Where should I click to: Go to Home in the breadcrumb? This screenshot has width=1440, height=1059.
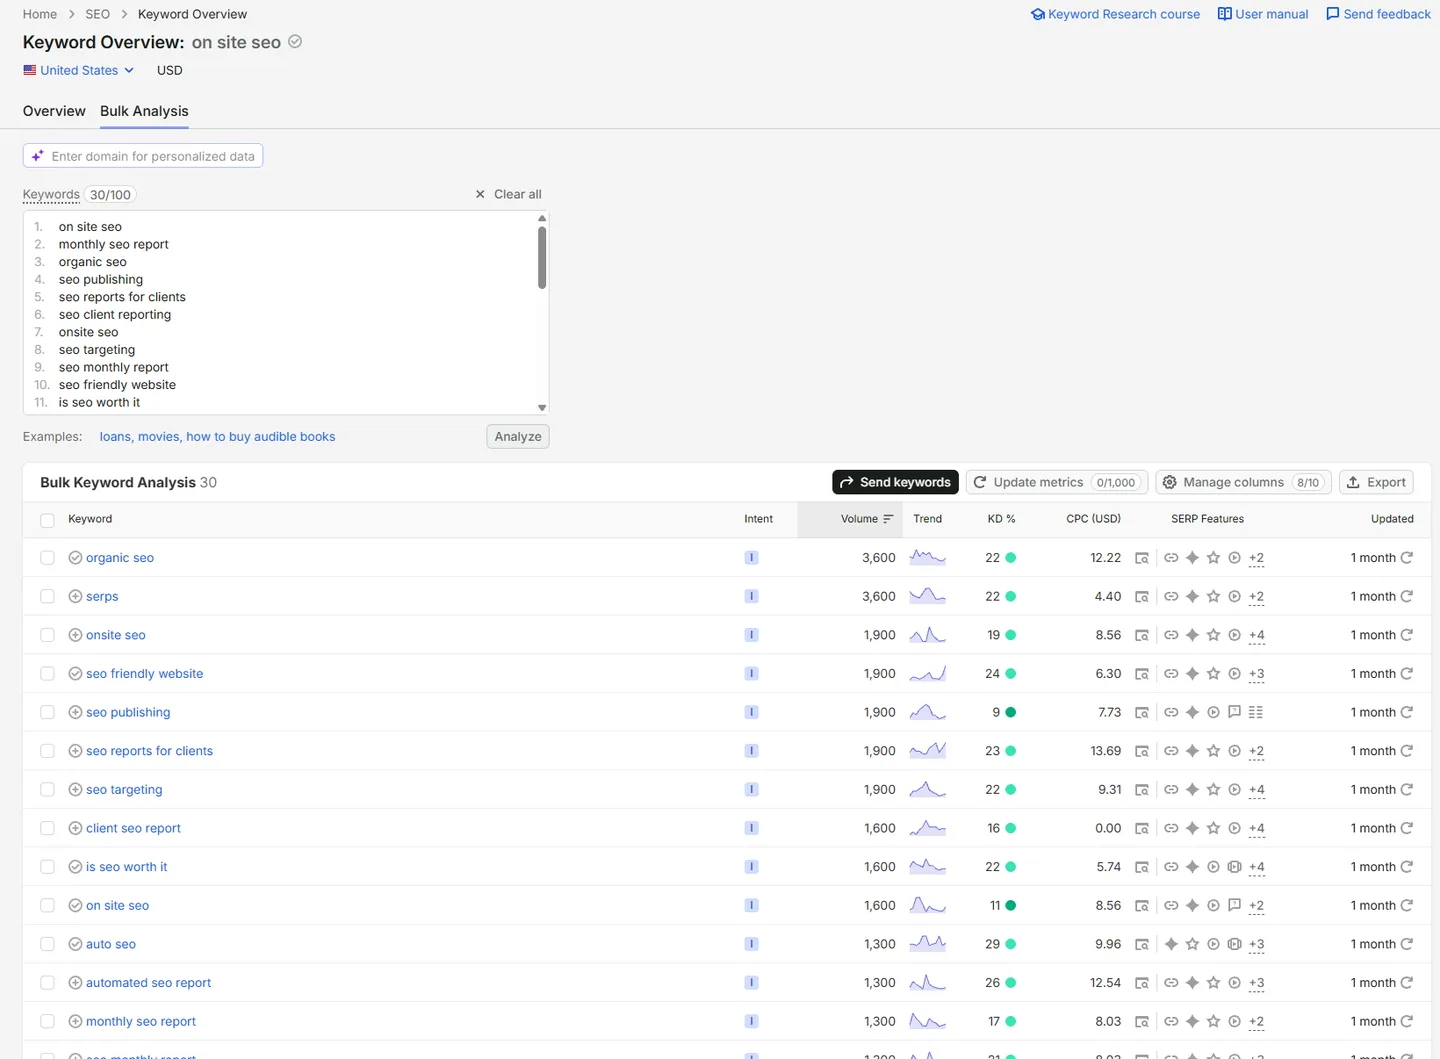pyautogui.click(x=40, y=14)
